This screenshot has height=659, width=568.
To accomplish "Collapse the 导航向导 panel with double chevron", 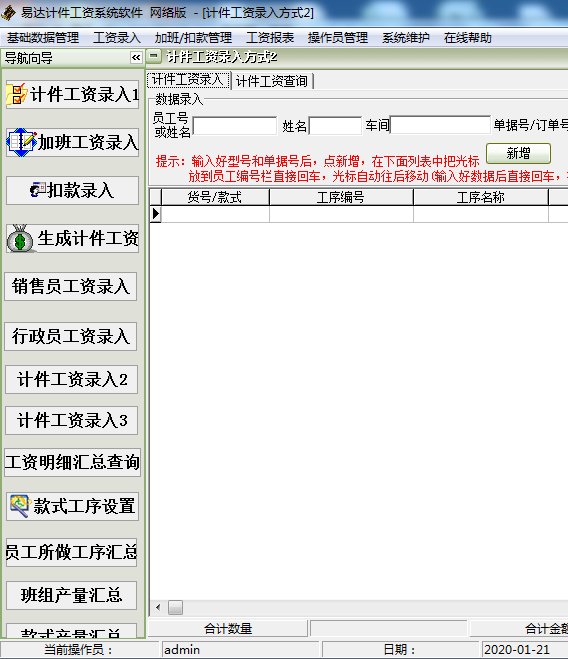I will (136, 58).
